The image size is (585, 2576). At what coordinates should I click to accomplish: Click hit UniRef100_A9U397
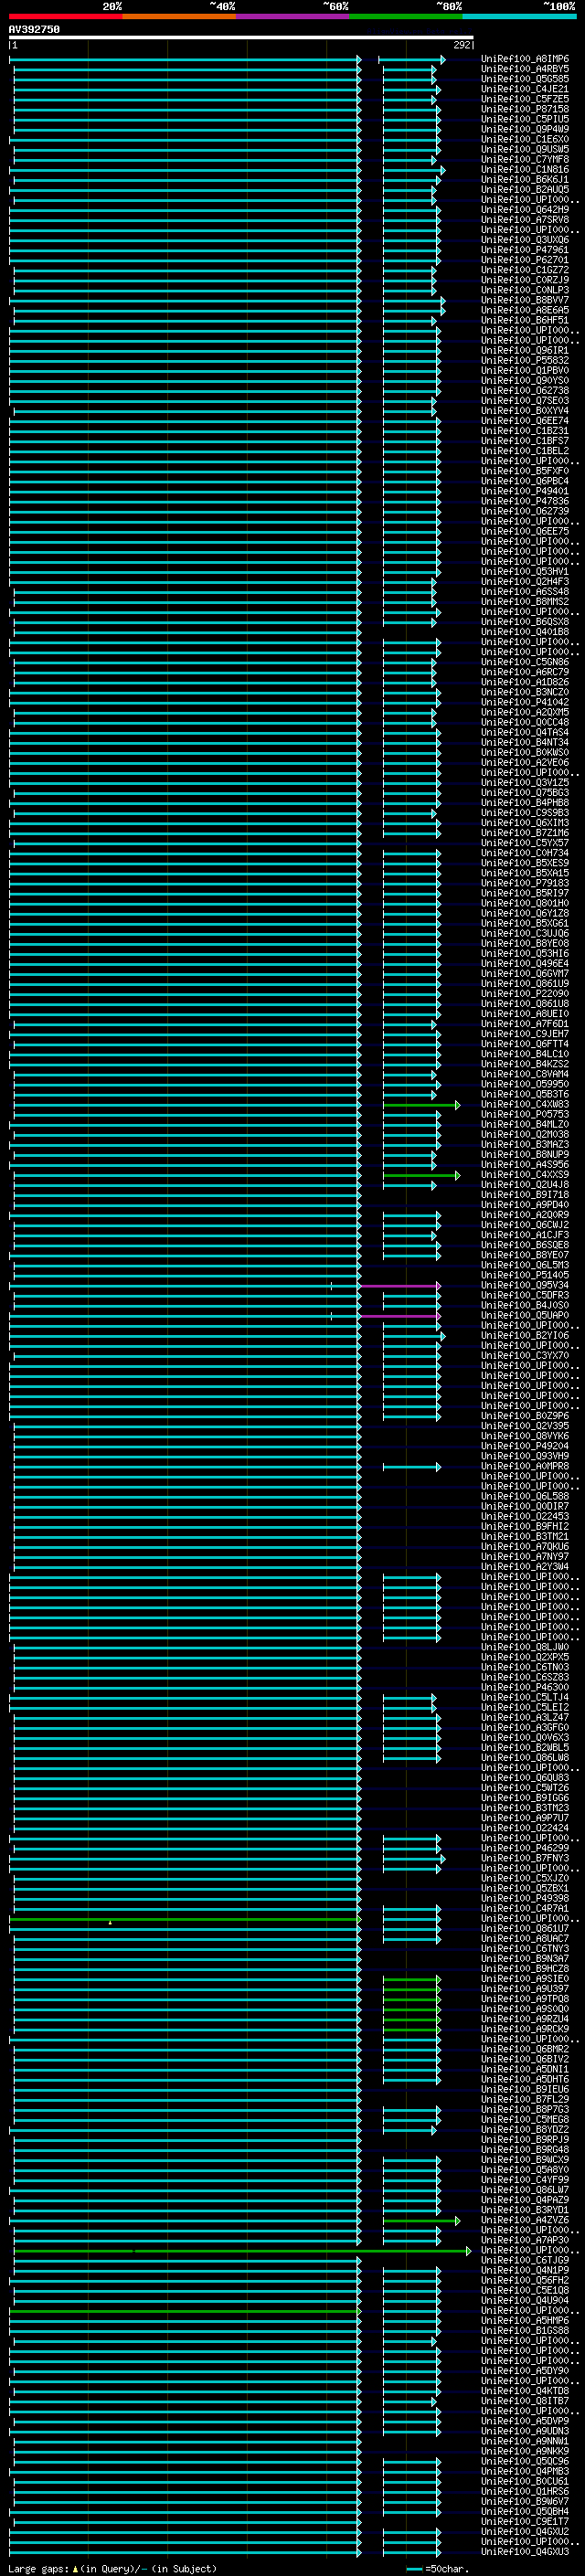(x=525, y=1989)
